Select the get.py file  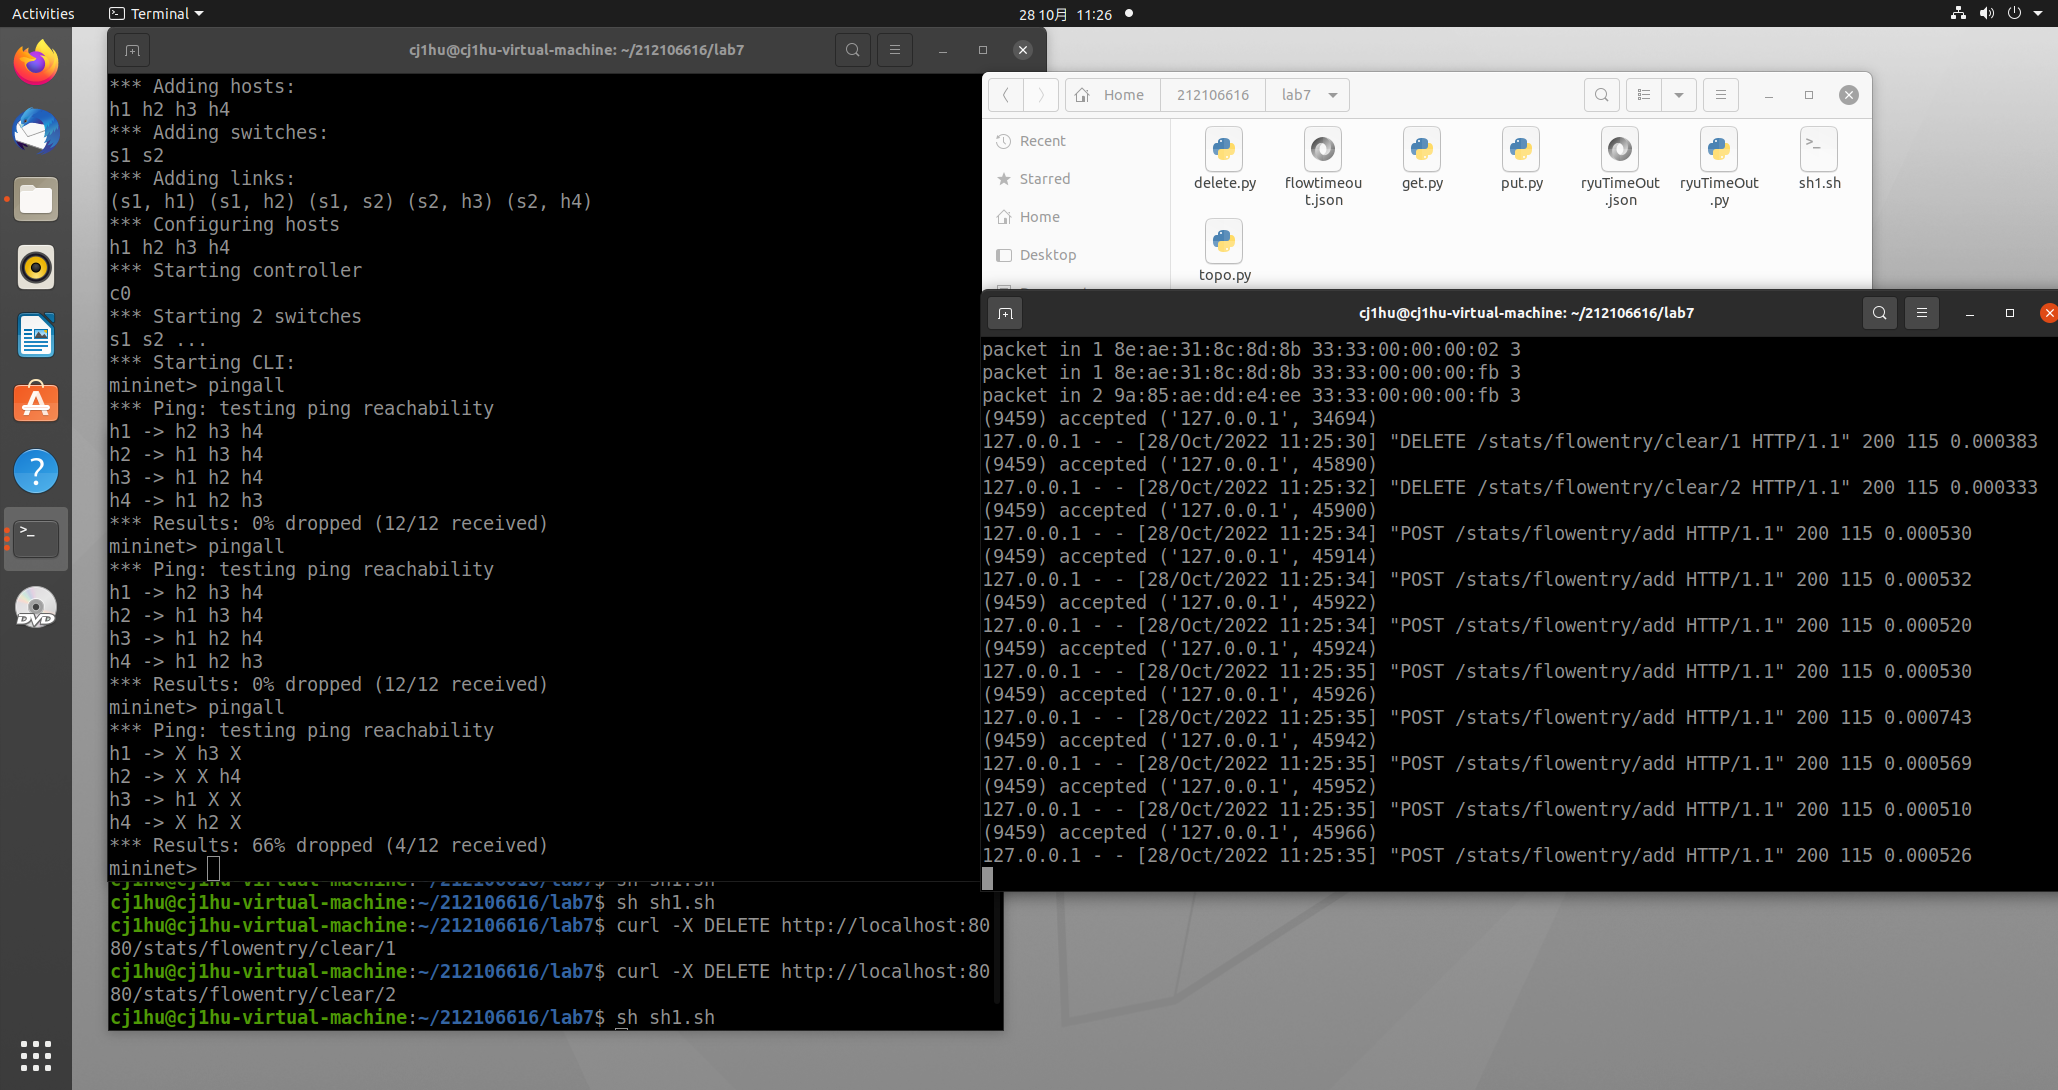tap(1422, 159)
